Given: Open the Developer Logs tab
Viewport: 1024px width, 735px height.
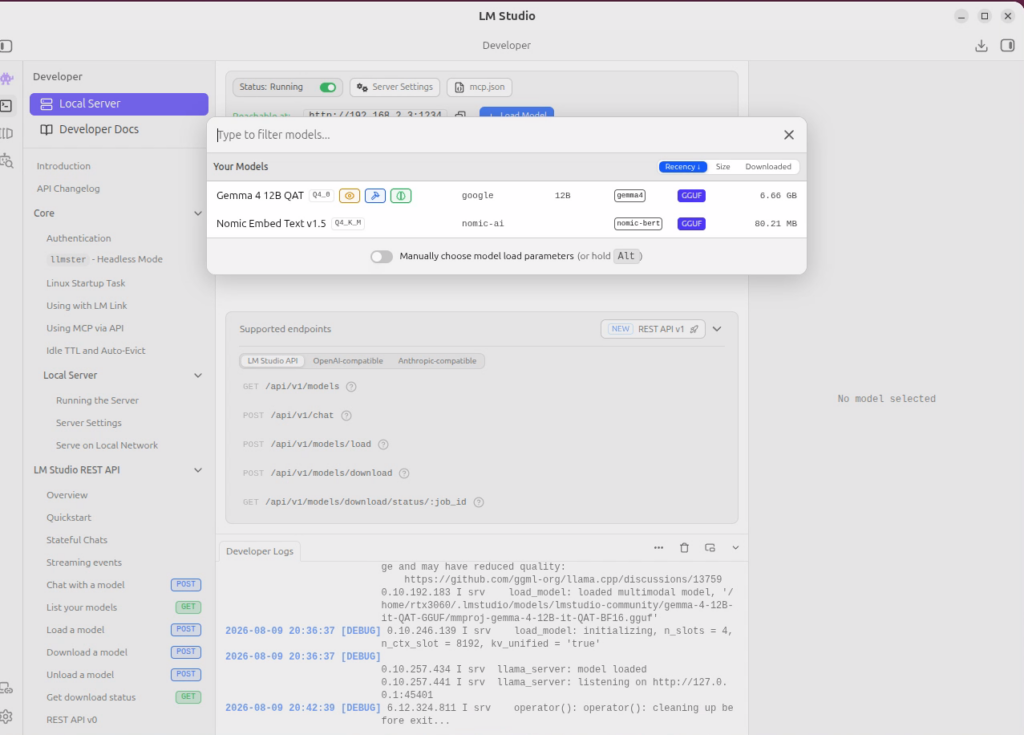Looking at the screenshot, I should point(259,551).
